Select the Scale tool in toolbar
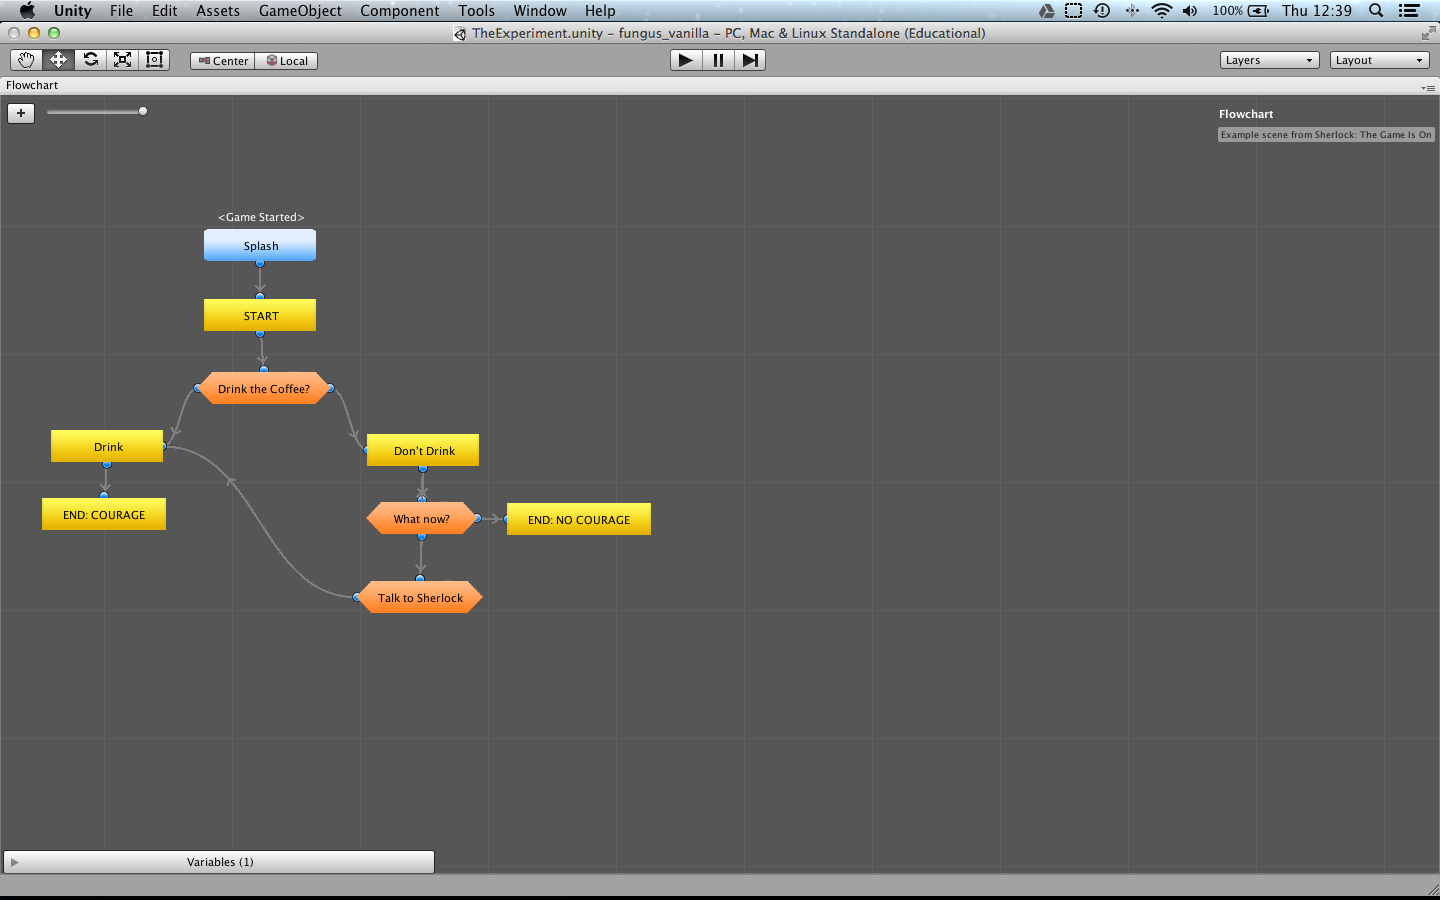Viewport: 1440px width, 900px height. click(122, 60)
